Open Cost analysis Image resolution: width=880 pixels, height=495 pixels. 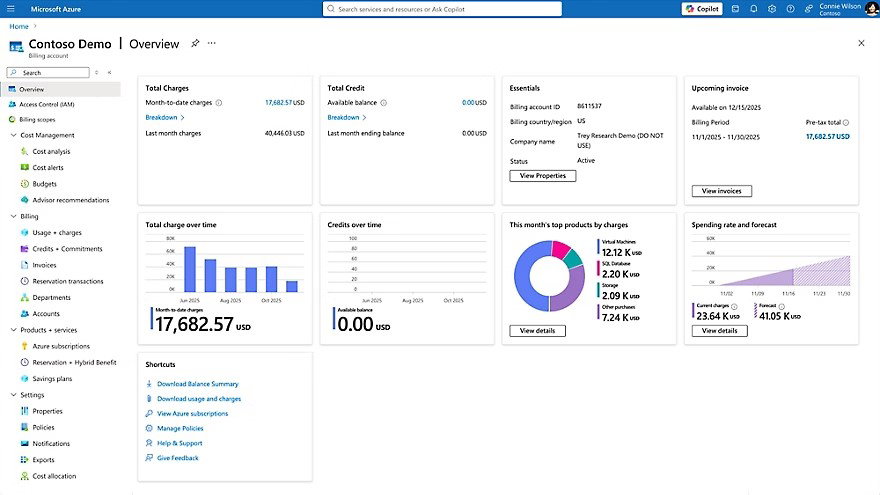pos(51,152)
